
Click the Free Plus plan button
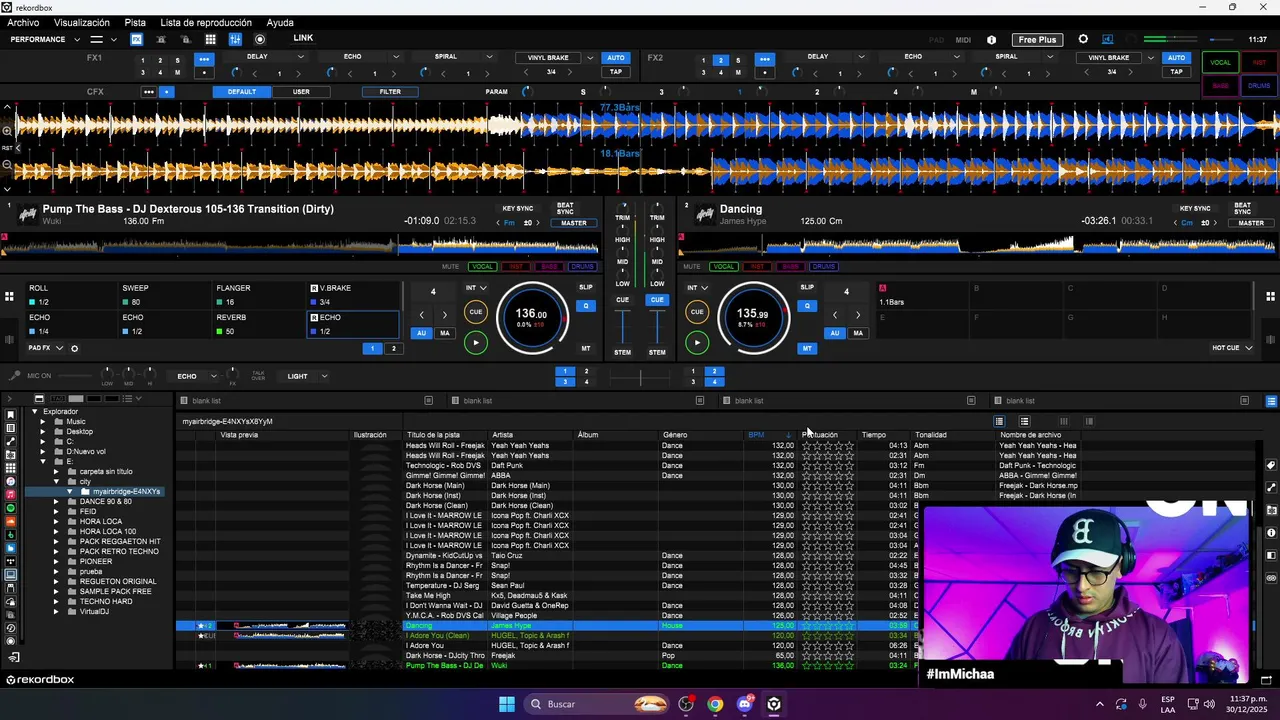[1037, 40]
